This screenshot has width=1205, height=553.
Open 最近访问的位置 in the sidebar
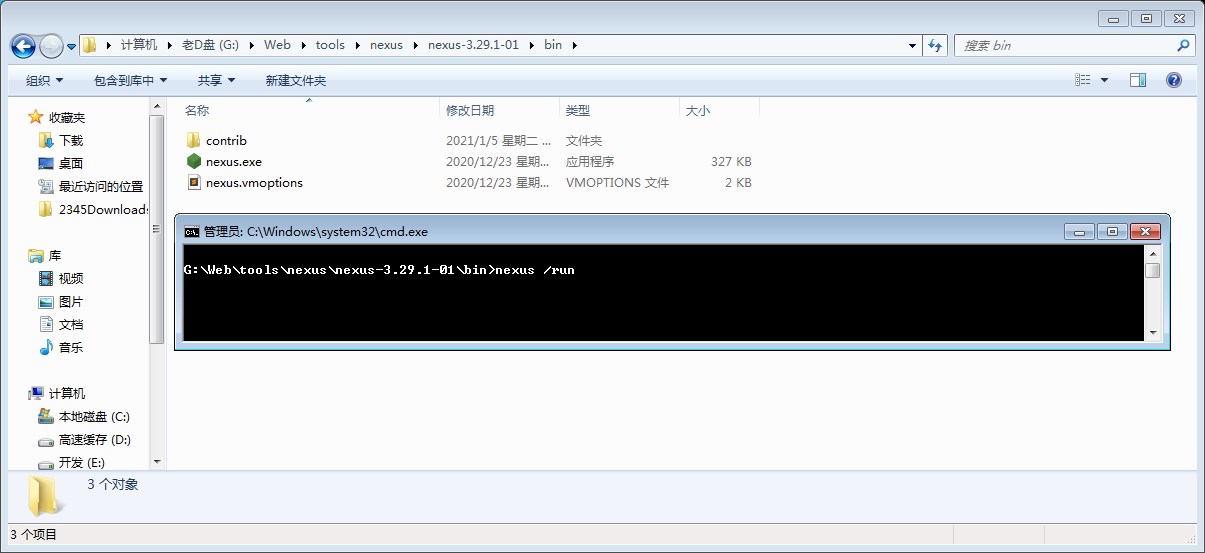[101, 186]
